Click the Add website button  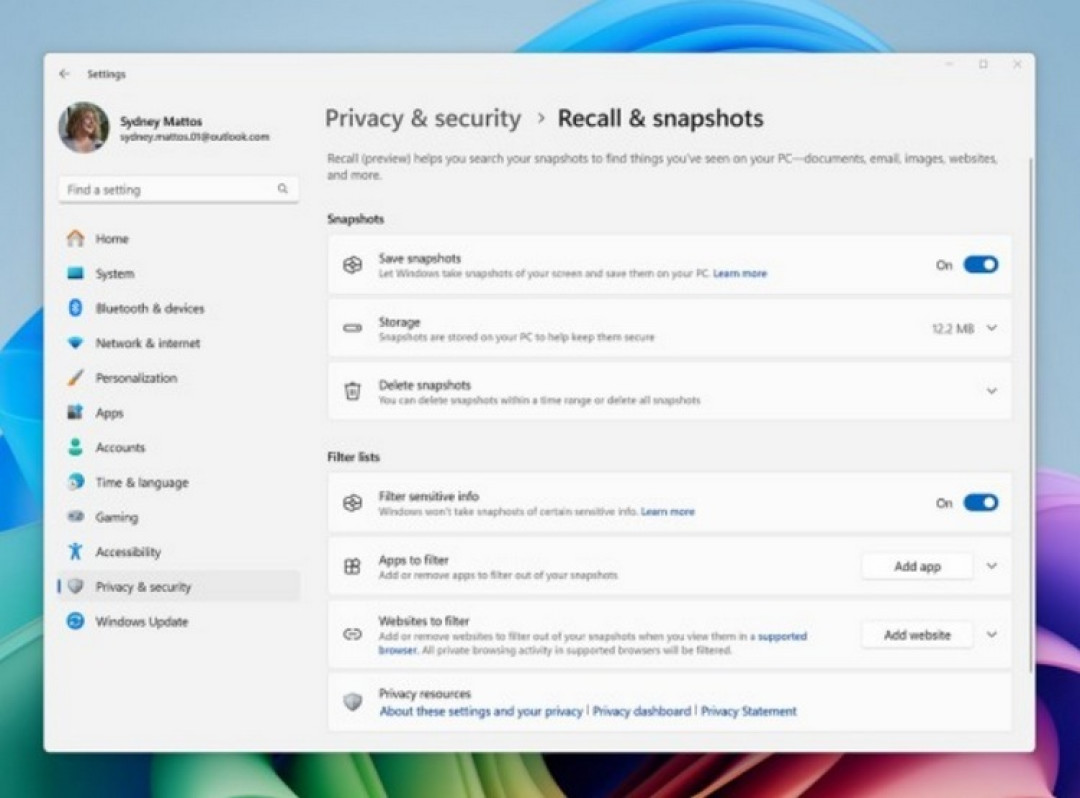tap(917, 635)
